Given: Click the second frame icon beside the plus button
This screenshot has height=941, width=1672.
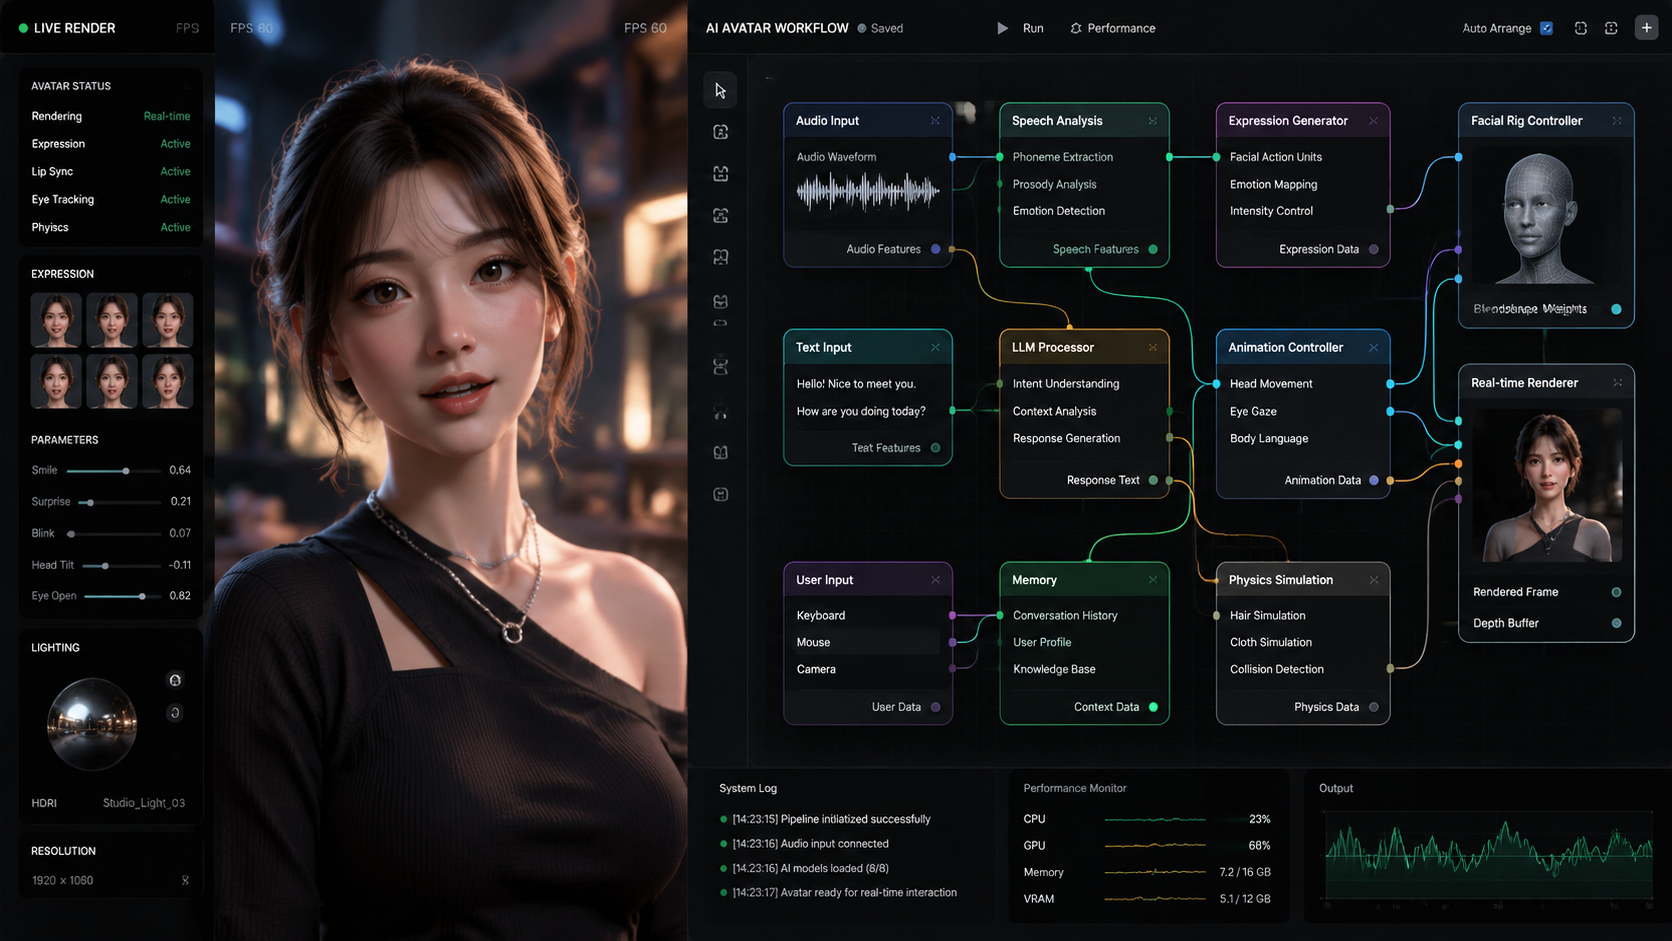Looking at the screenshot, I should click(x=1611, y=28).
